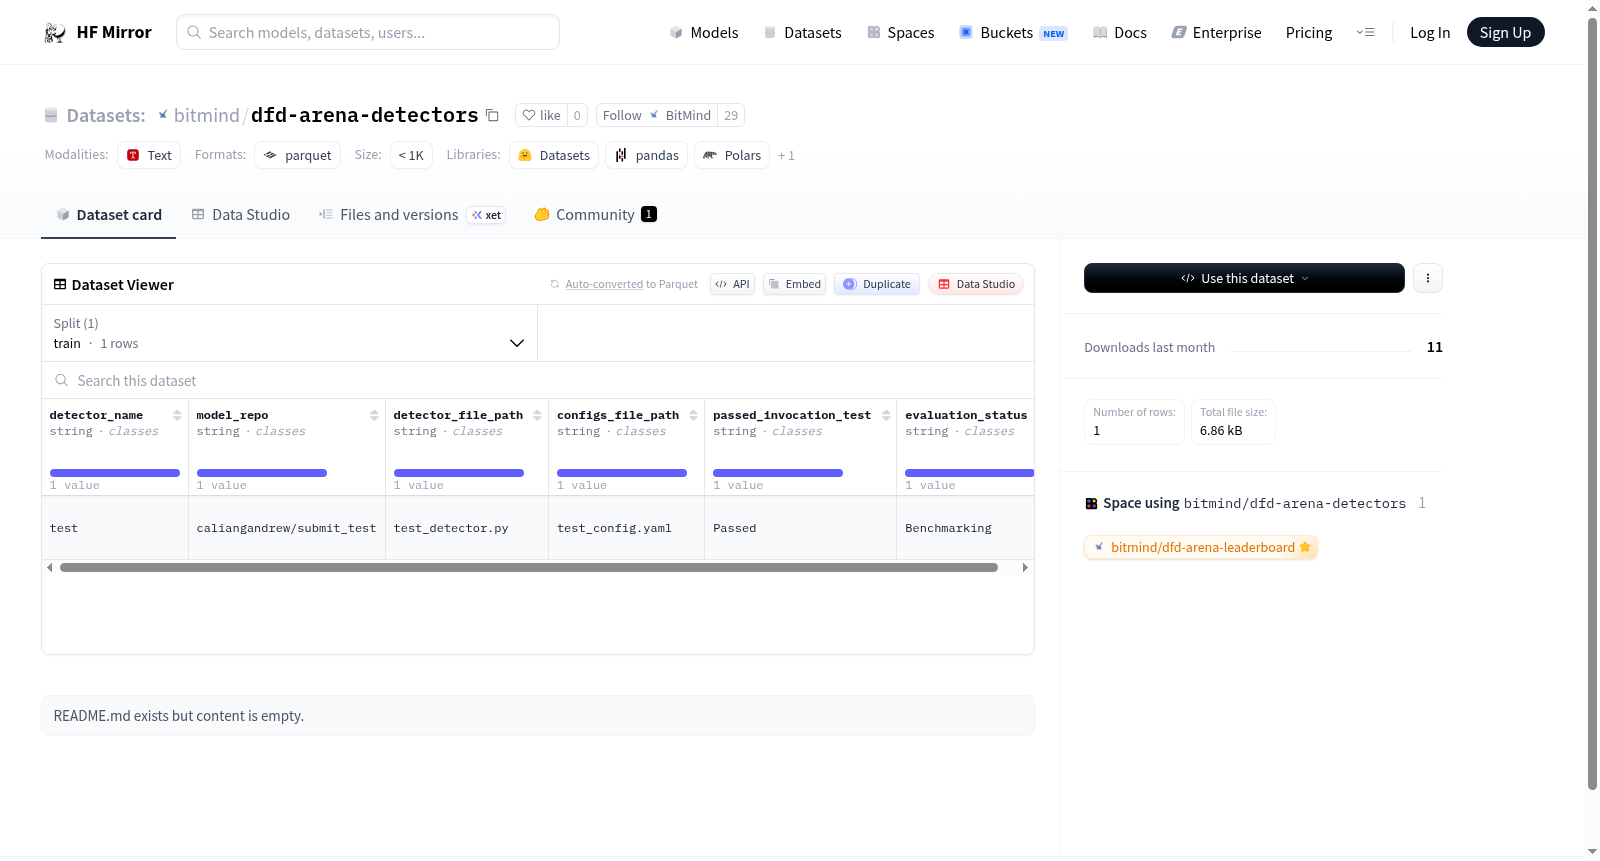Viewport: 1600px width, 861px height.
Task: Go to Datasets in navigation
Action: point(802,33)
